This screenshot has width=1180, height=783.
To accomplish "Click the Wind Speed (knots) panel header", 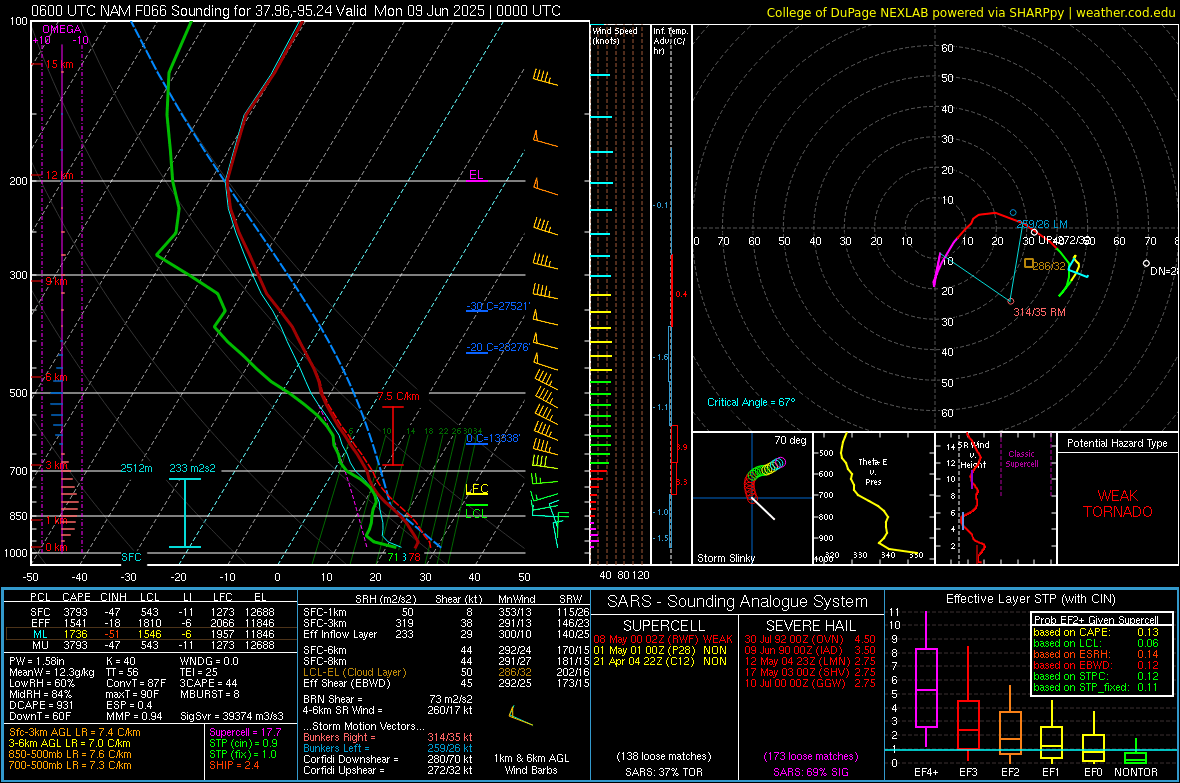I will point(615,35).
